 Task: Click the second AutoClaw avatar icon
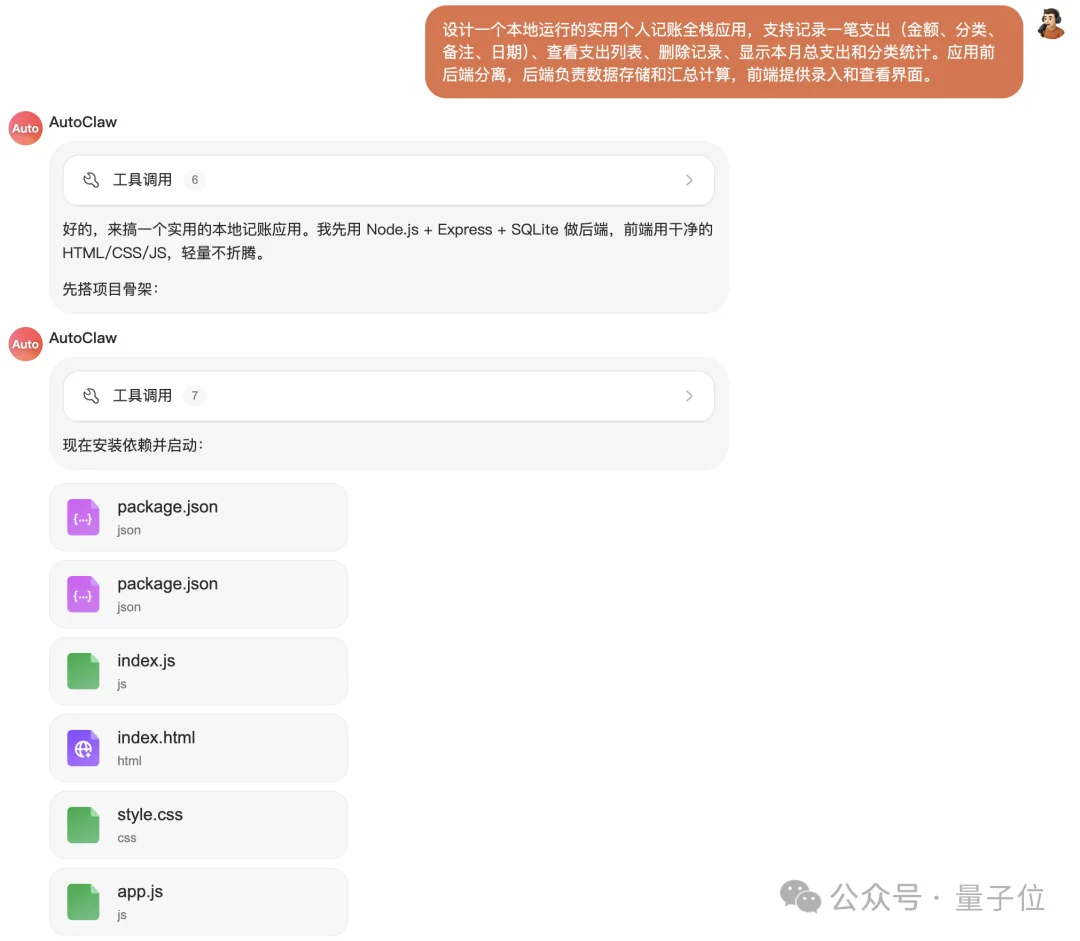[24, 343]
